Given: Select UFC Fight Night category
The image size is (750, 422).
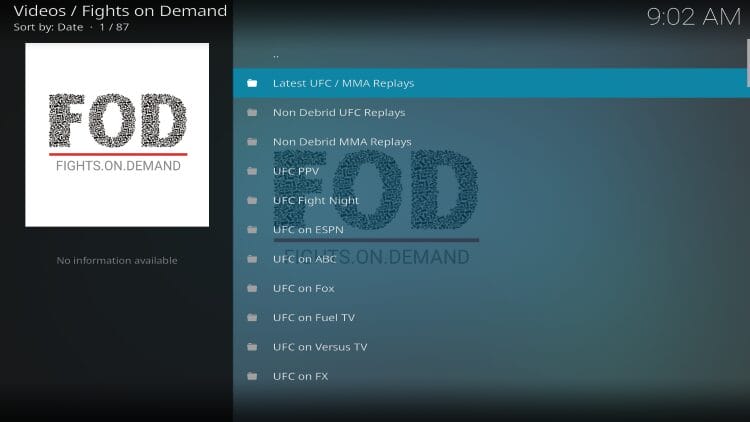Looking at the screenshot, I should pos(491,200).
